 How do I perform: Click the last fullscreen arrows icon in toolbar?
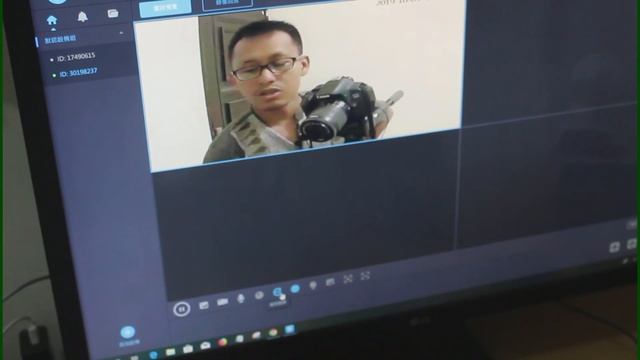tap(365, 276)
